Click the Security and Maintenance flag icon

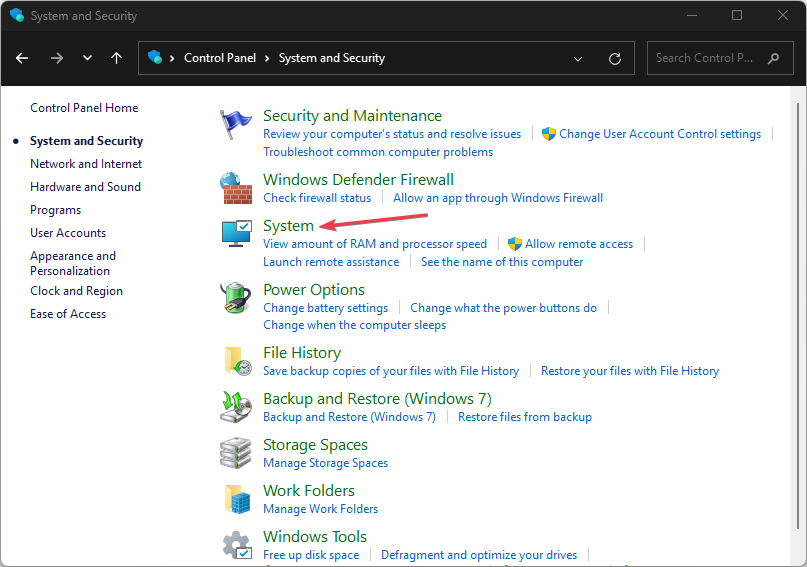[x=236, y=125]
